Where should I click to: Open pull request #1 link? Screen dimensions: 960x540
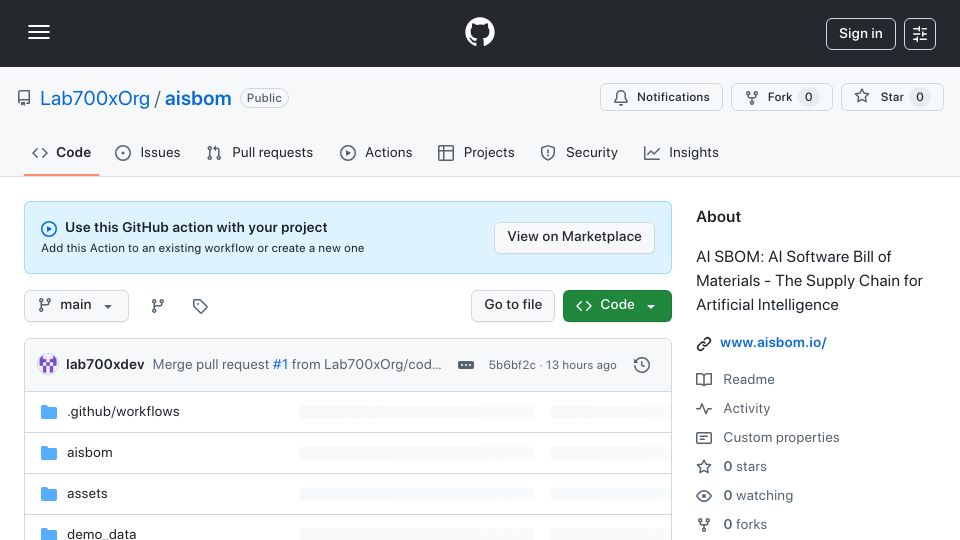280,364
